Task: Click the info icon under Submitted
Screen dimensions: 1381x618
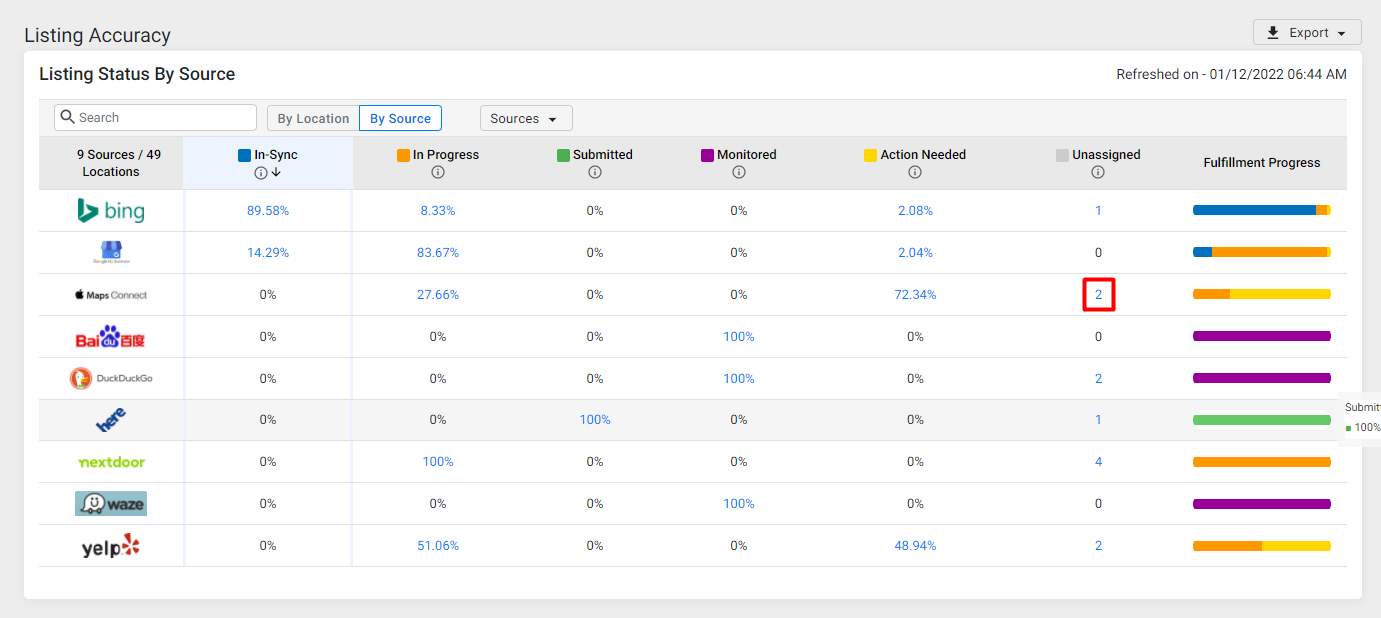Action: tap(595, 172)
